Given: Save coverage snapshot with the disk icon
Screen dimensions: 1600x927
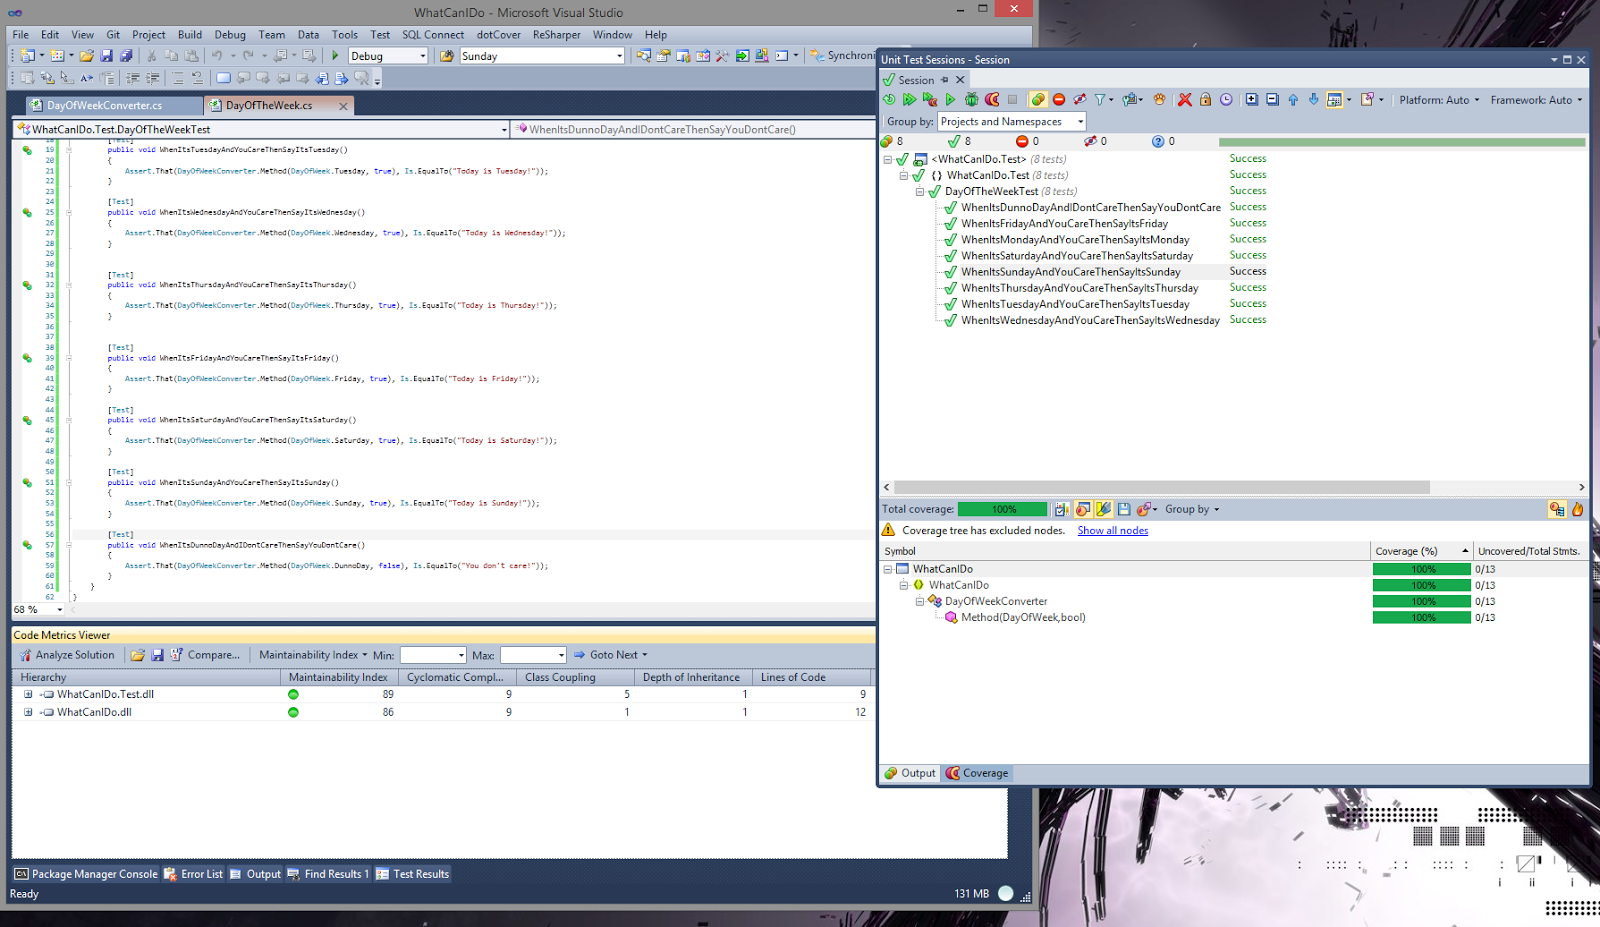Looking at the screenshot, I should [1124, 509].
